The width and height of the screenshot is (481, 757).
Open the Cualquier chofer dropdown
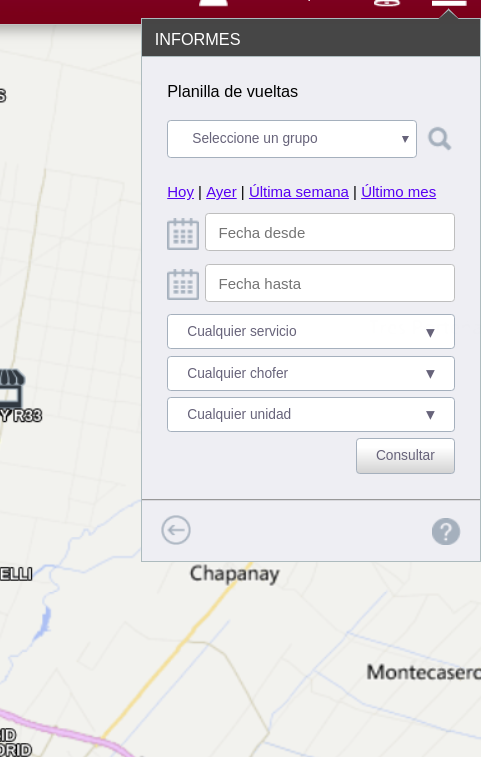[x=311, y=373]
